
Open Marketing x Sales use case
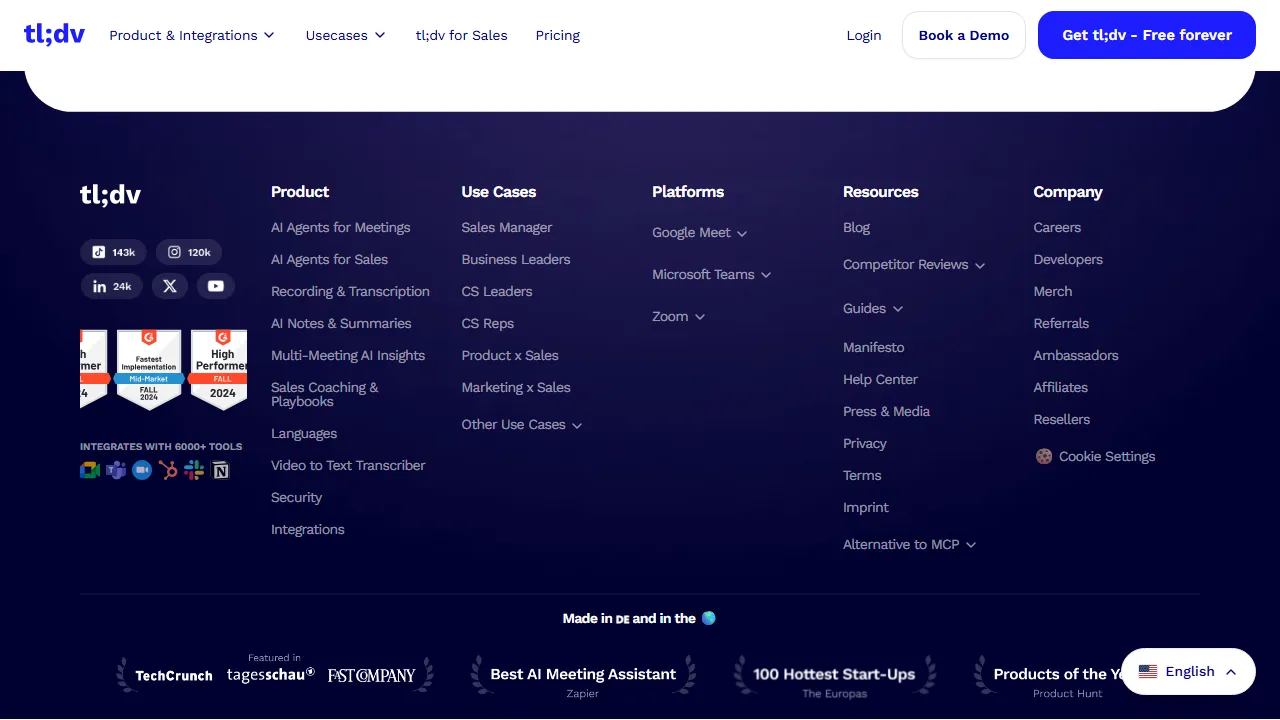[516, 387]
